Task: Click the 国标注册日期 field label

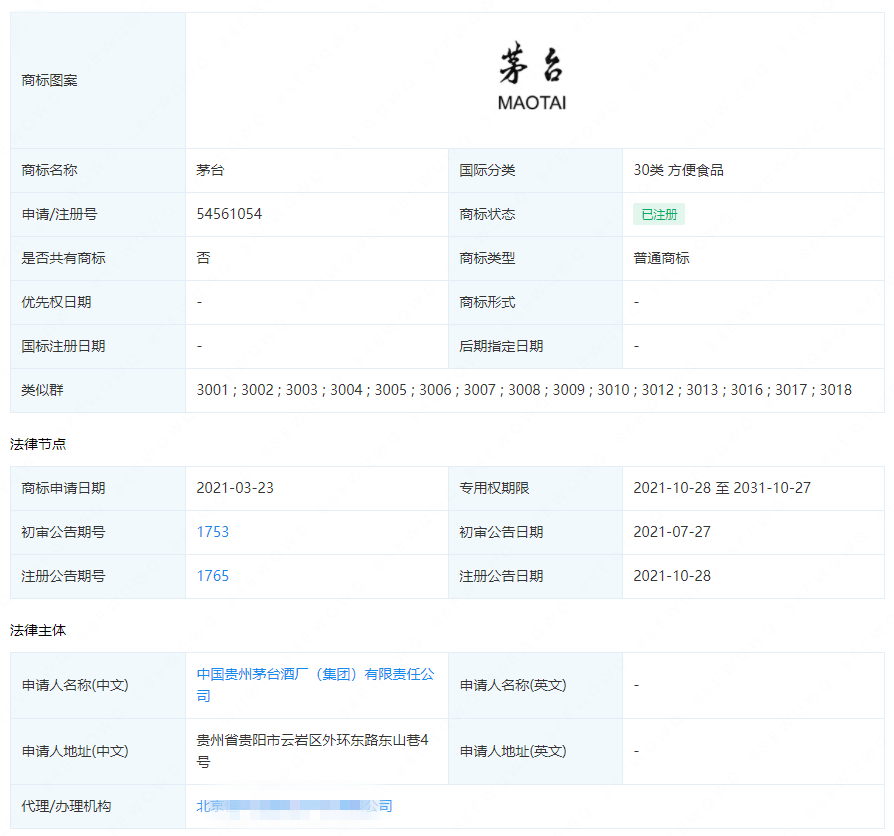Action: [x=63, y=346]
